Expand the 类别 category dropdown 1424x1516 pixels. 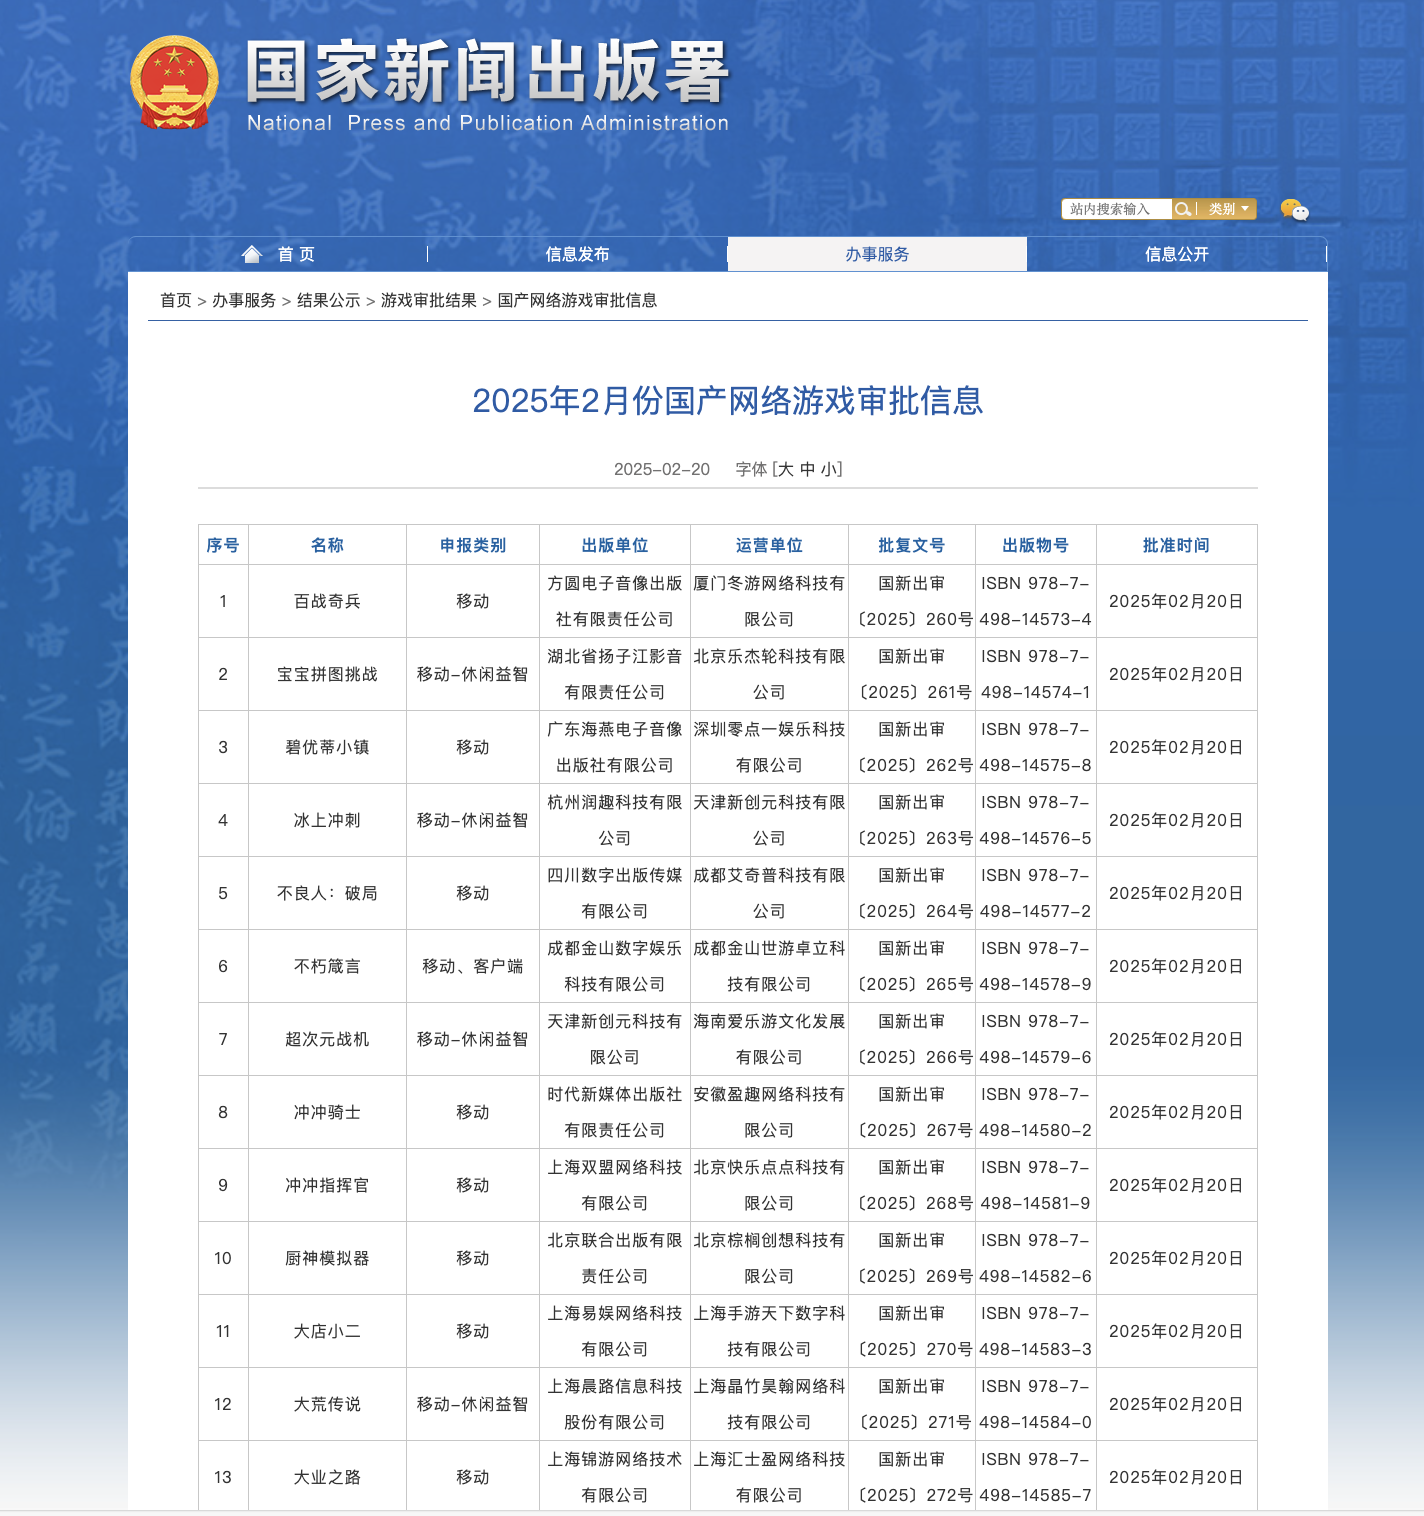(1228, 209)
